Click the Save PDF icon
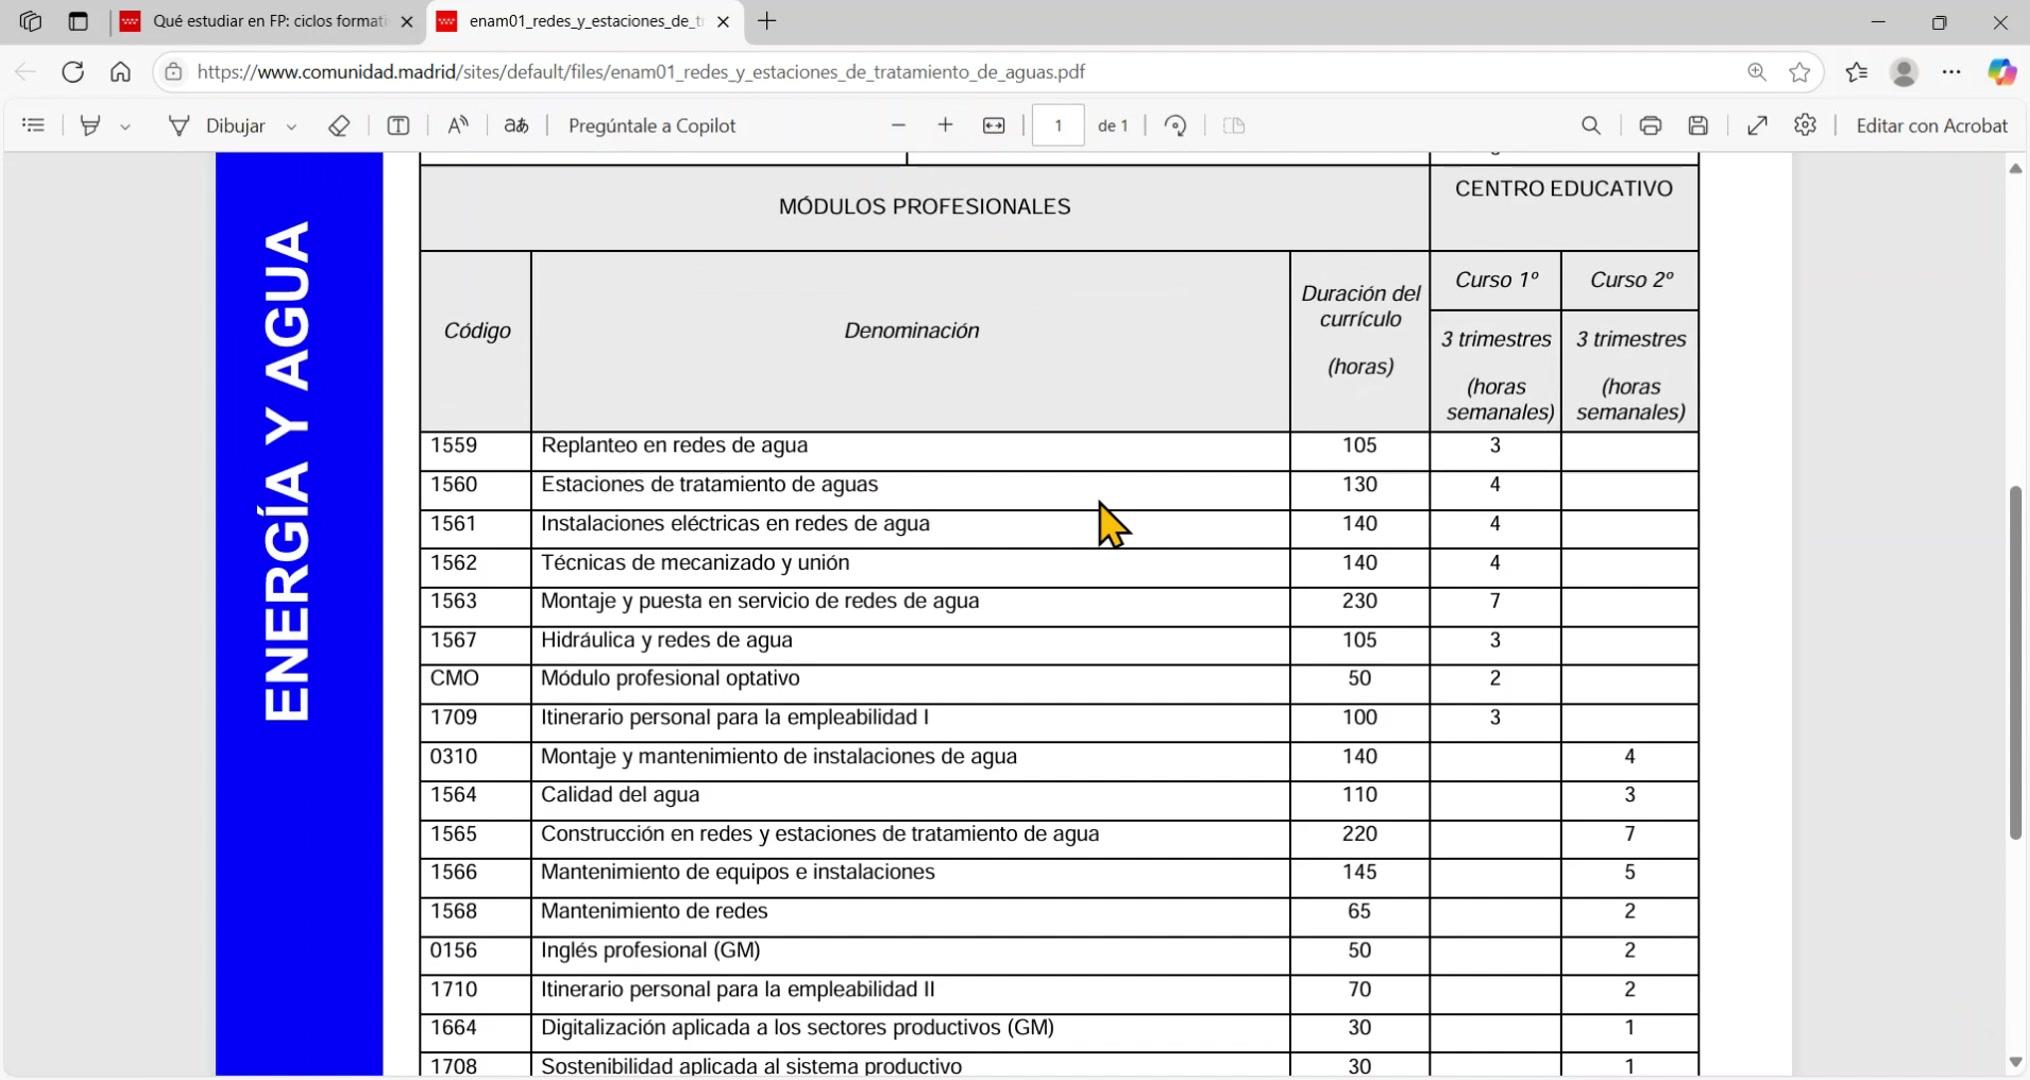Viewport: 2030px width, 1080px height. (1698, 126)
